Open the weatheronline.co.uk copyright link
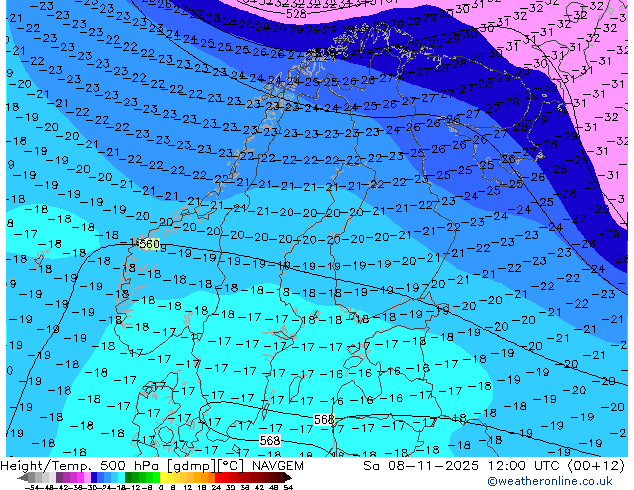Screen dimensions: 634x490 (x=549, y=481)
